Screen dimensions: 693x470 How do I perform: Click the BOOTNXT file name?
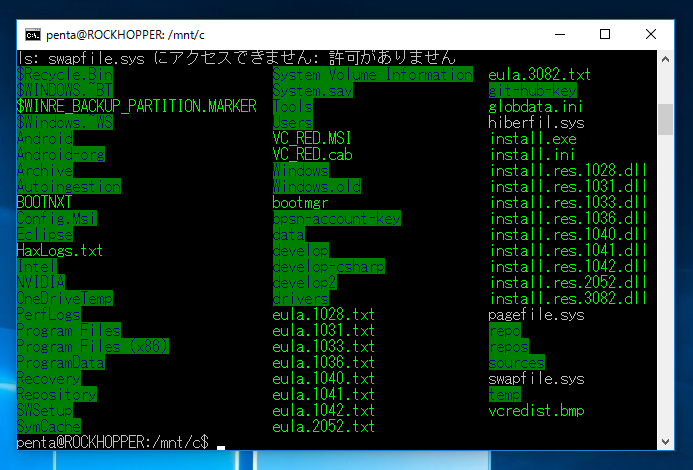44,203
